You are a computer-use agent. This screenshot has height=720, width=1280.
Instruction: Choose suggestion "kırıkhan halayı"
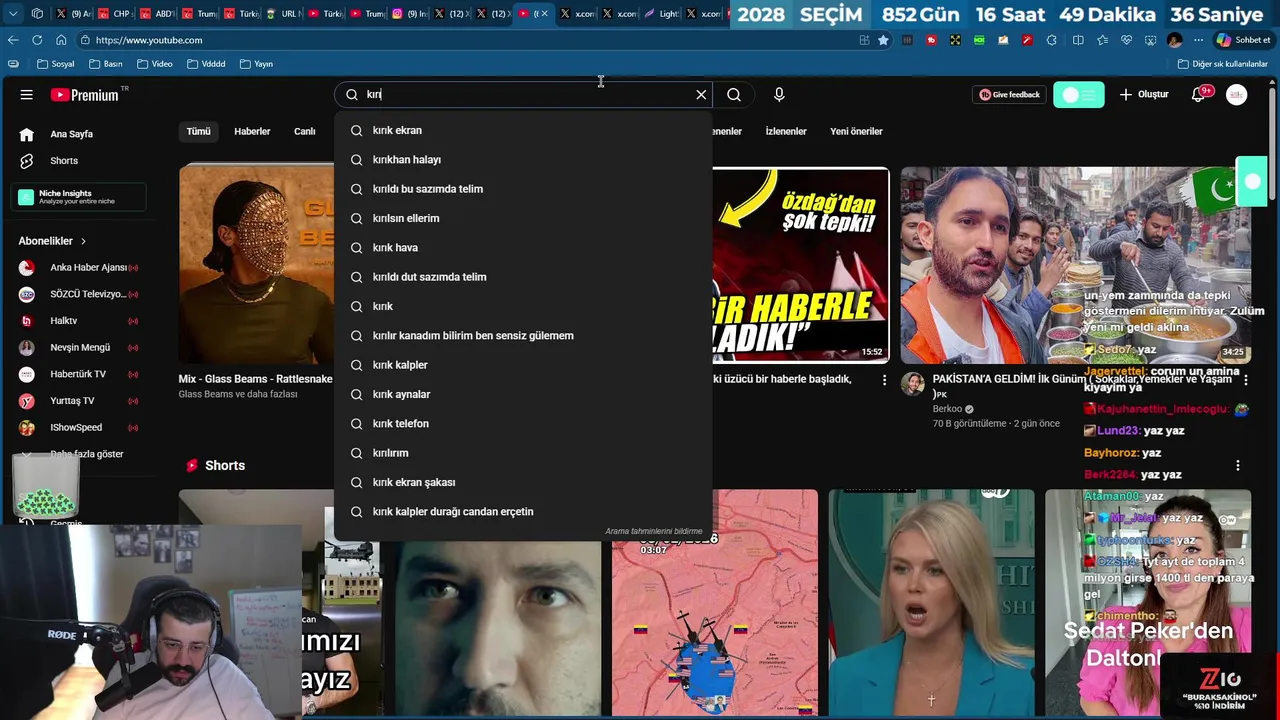click(523, 160)
